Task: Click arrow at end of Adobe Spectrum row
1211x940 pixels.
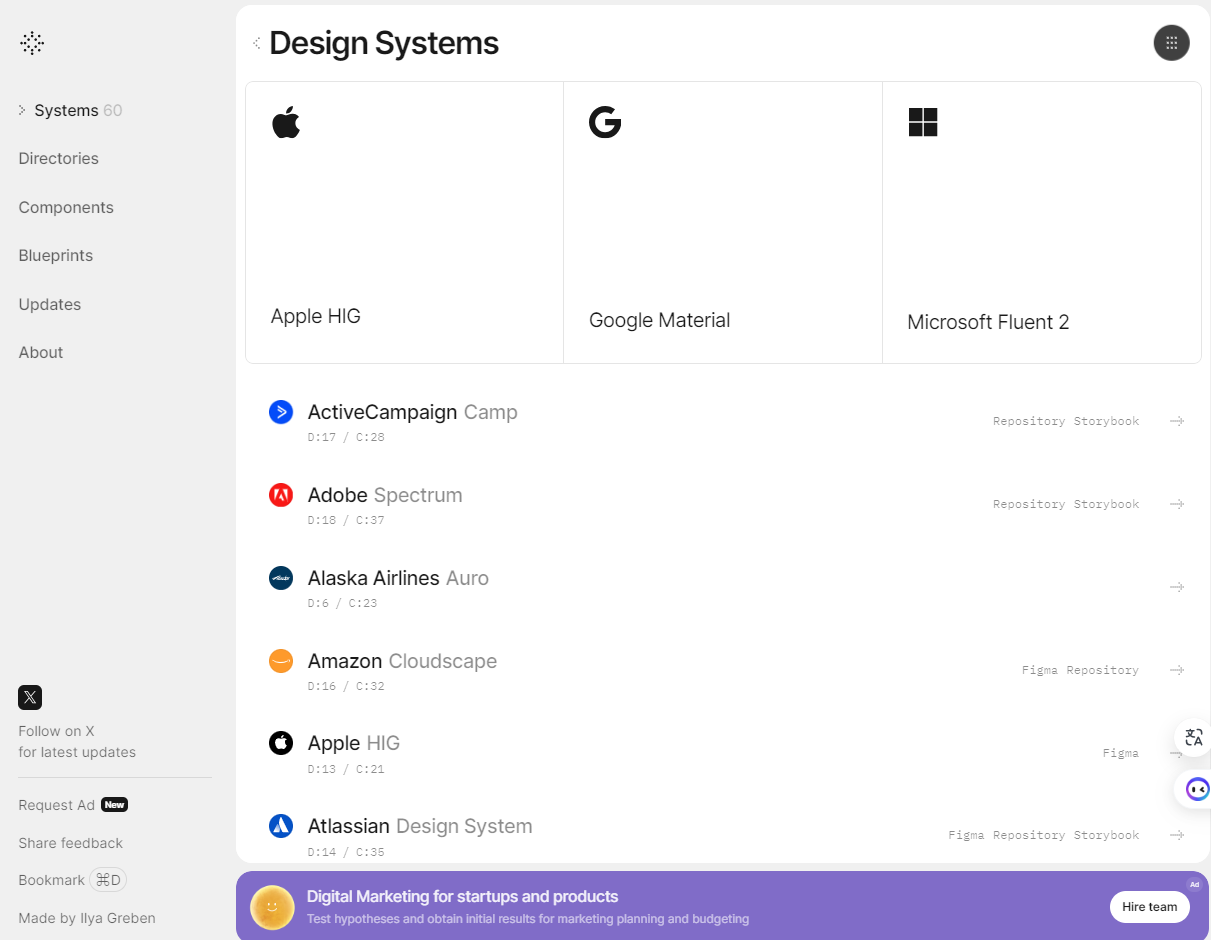Action: tap(1177, 504)
